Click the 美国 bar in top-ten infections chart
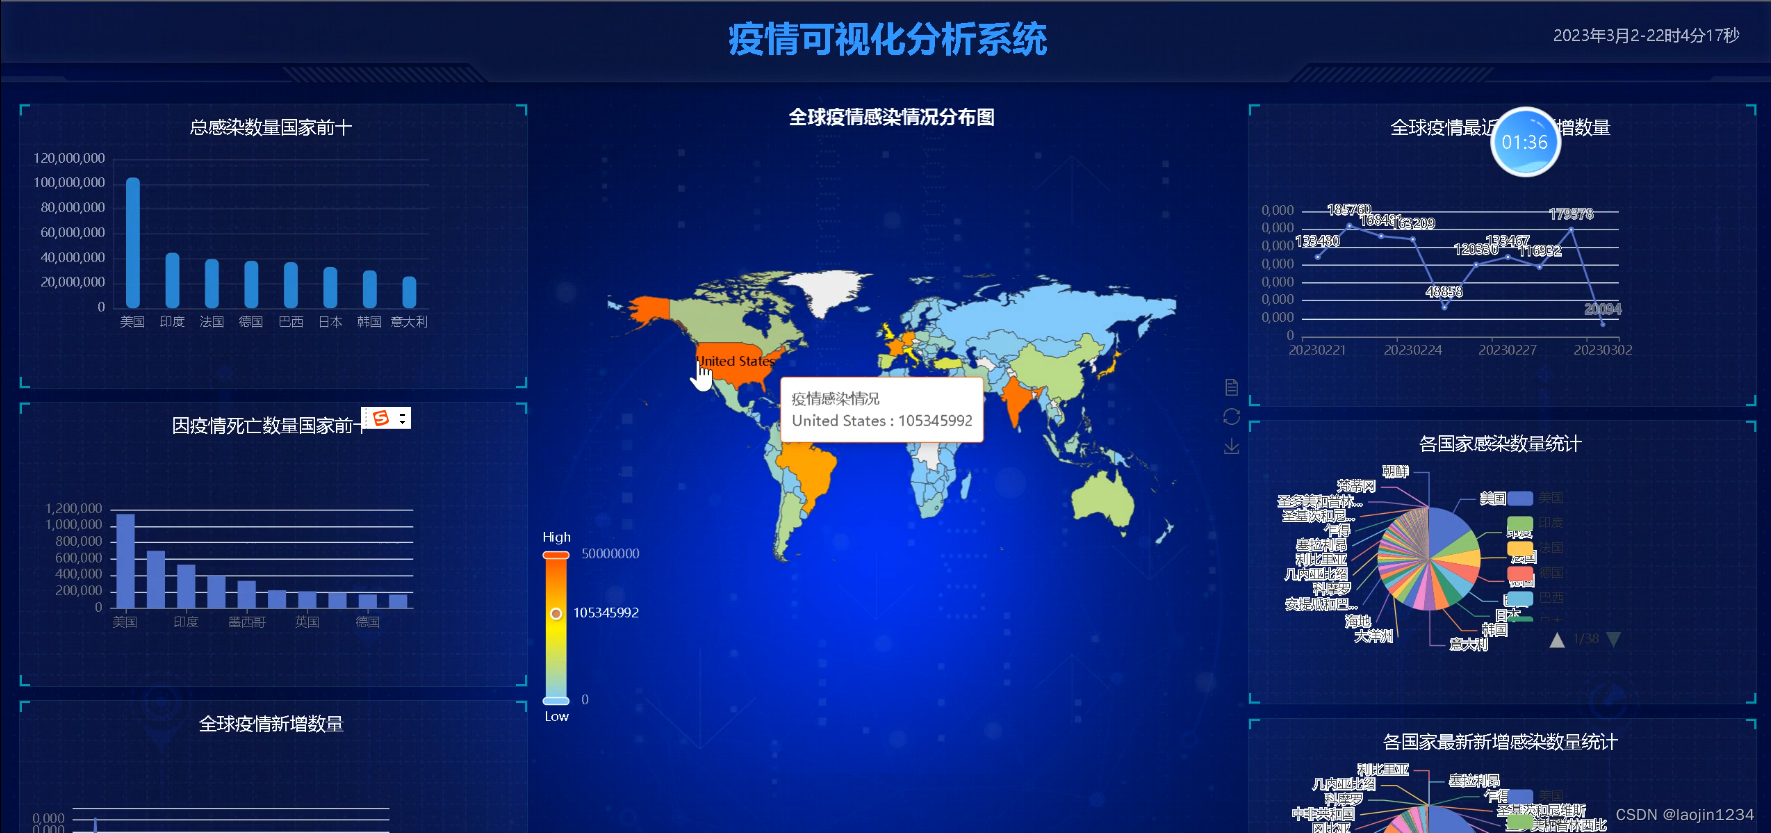 [x=133, y=243]
